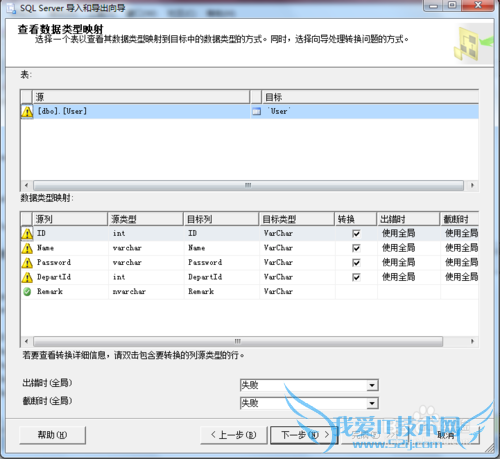The image size is (500, 459).
Task: Close the SQL Server wizard window
Action: pyautogui.click(x=478, y=5)
